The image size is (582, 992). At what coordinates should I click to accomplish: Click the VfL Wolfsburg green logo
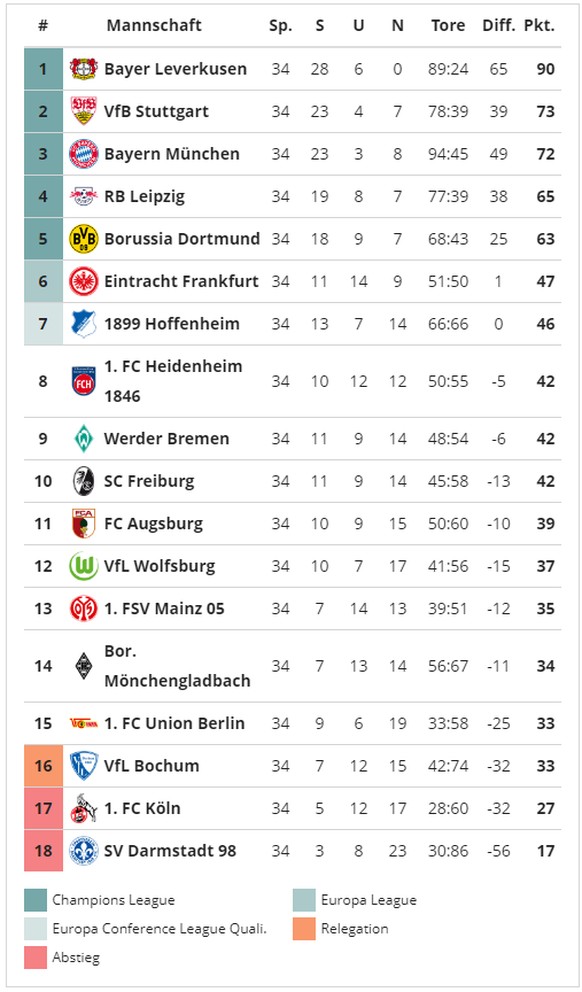pyautogui.click(x=84, y=566)
